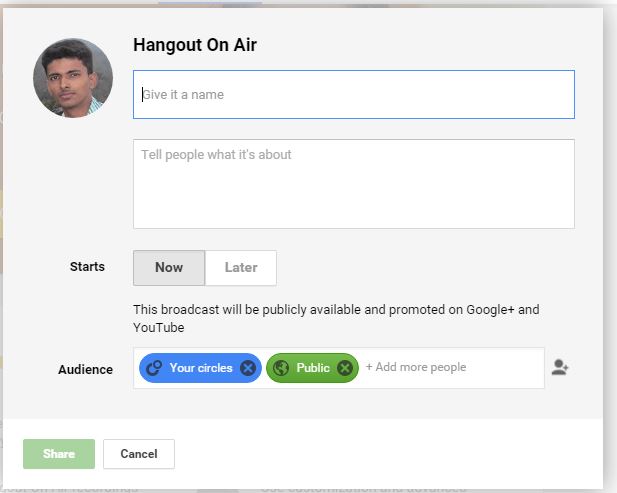Click the broadcast publicly available notice text
617x493 pixels.
[x=336, y=318]
